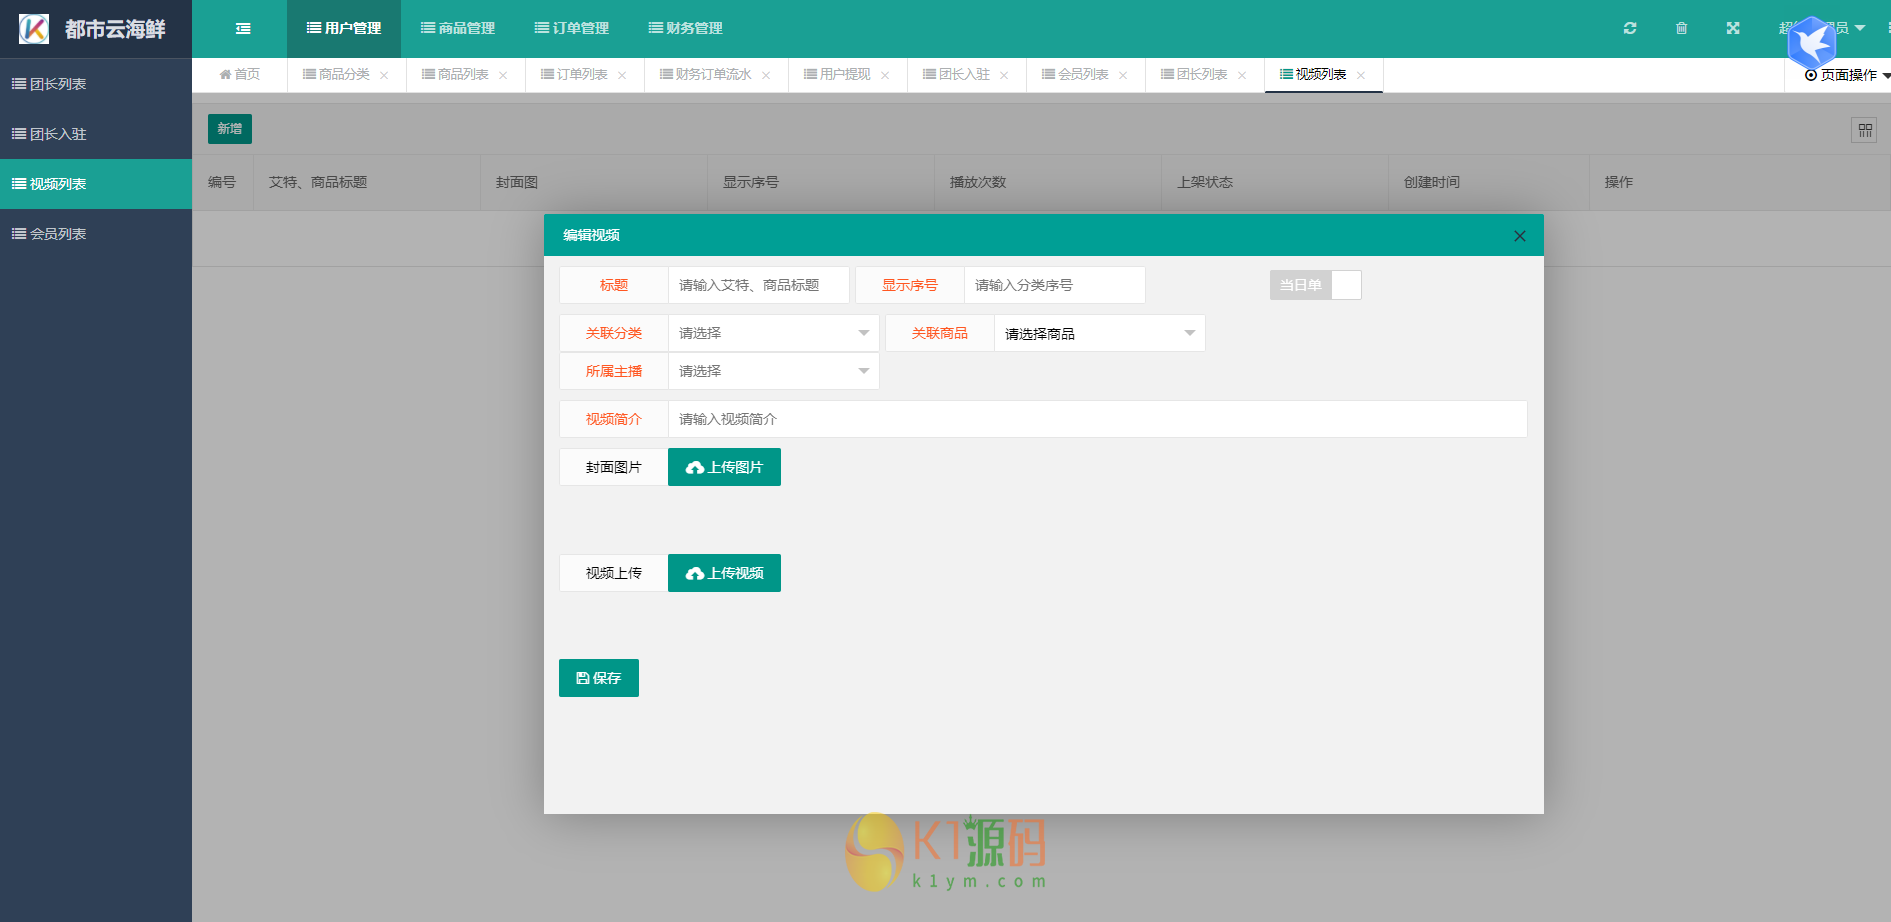Close the 编辑视频 dialog with X
This screenshot has width=1891, height=922.
click(x=1519, y=236)
